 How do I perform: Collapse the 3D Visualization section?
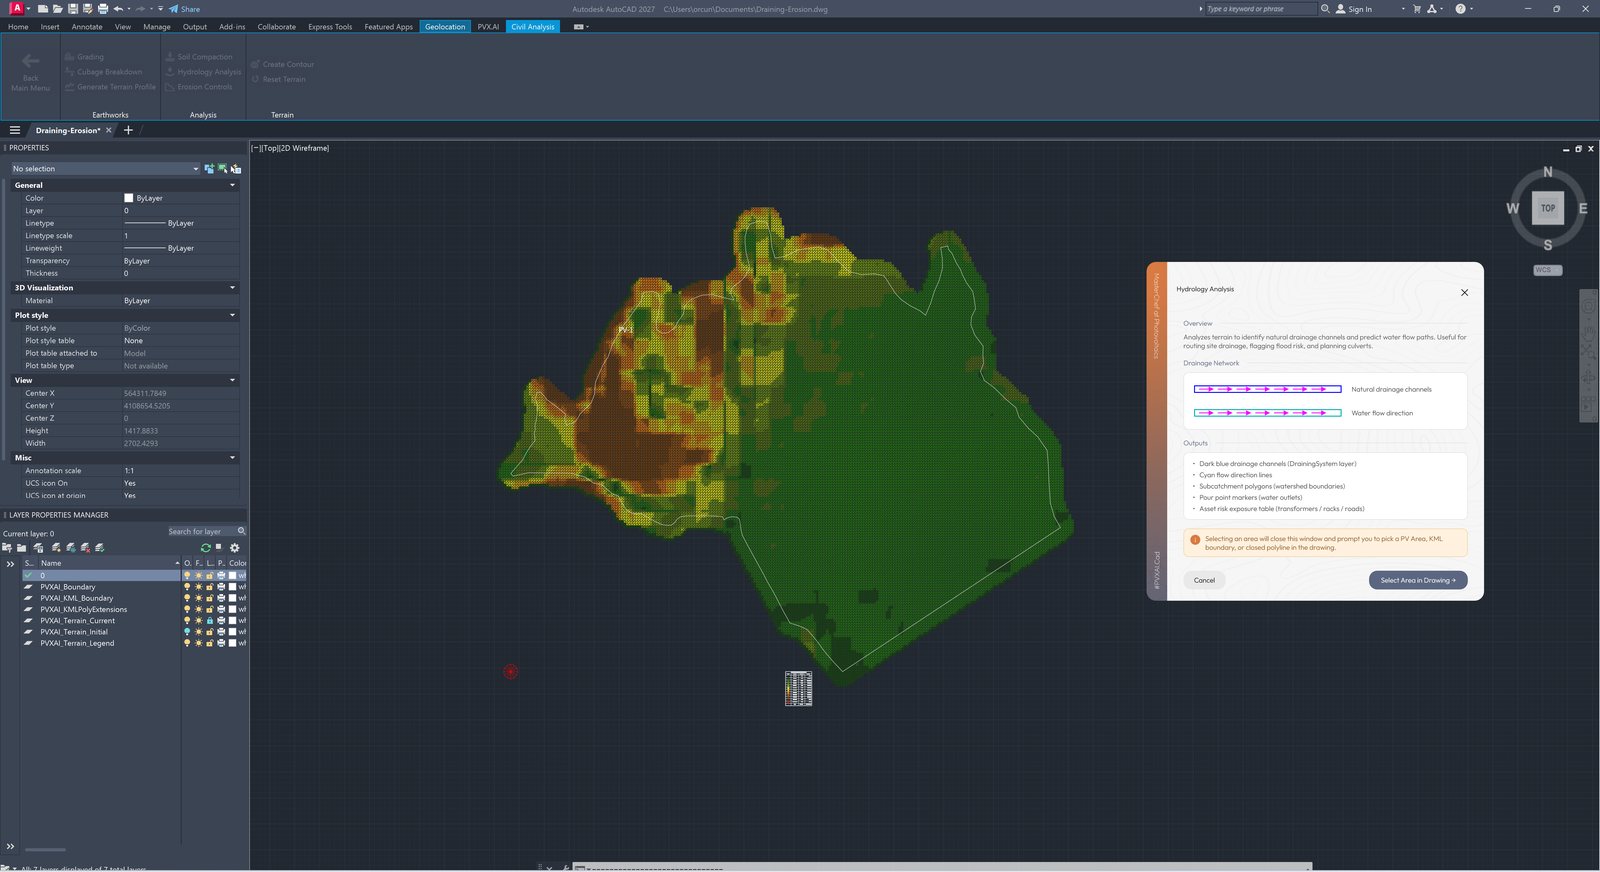tap(233, 288)
